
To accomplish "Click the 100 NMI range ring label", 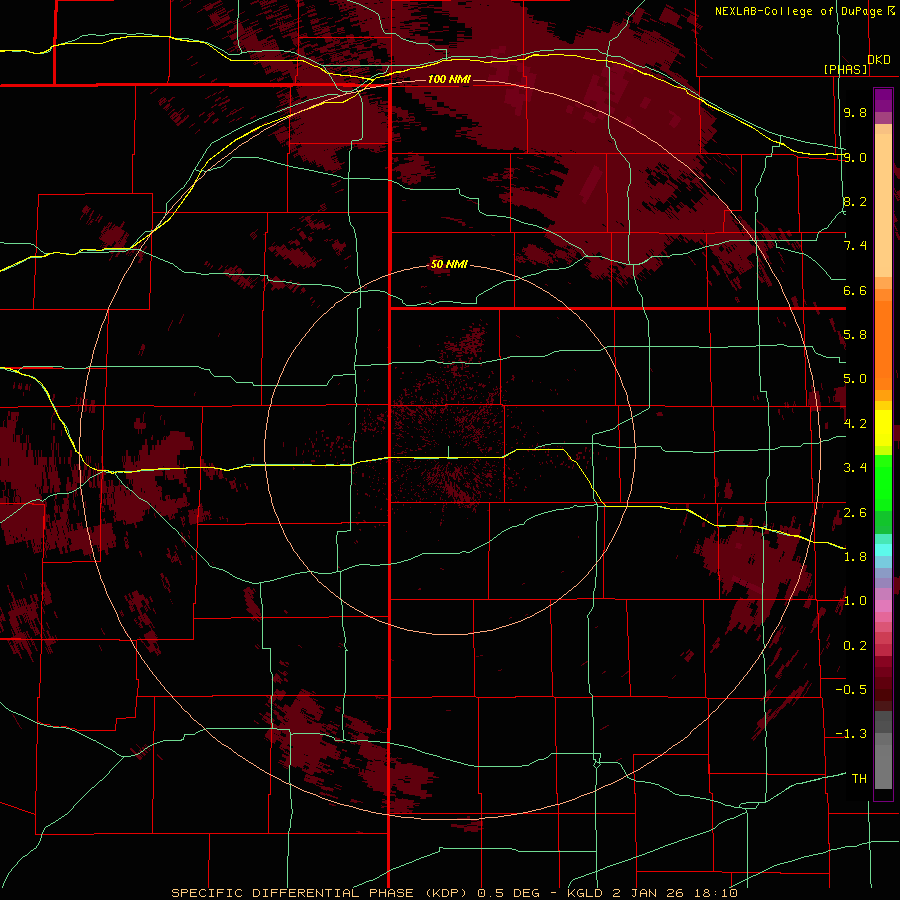I will [x=449, y=79].
